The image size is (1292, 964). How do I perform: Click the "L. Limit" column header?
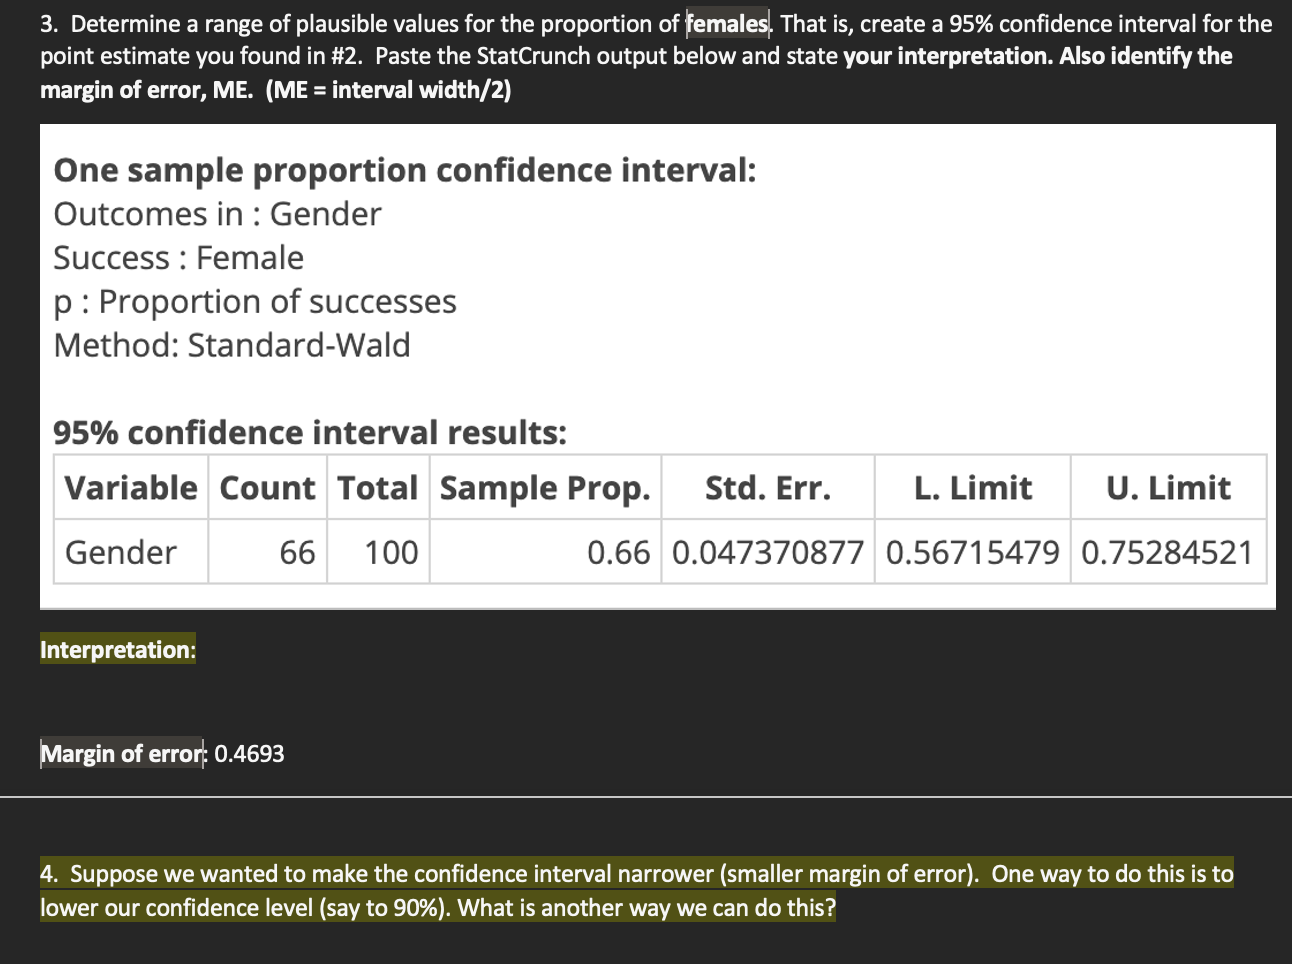(972, 488)
